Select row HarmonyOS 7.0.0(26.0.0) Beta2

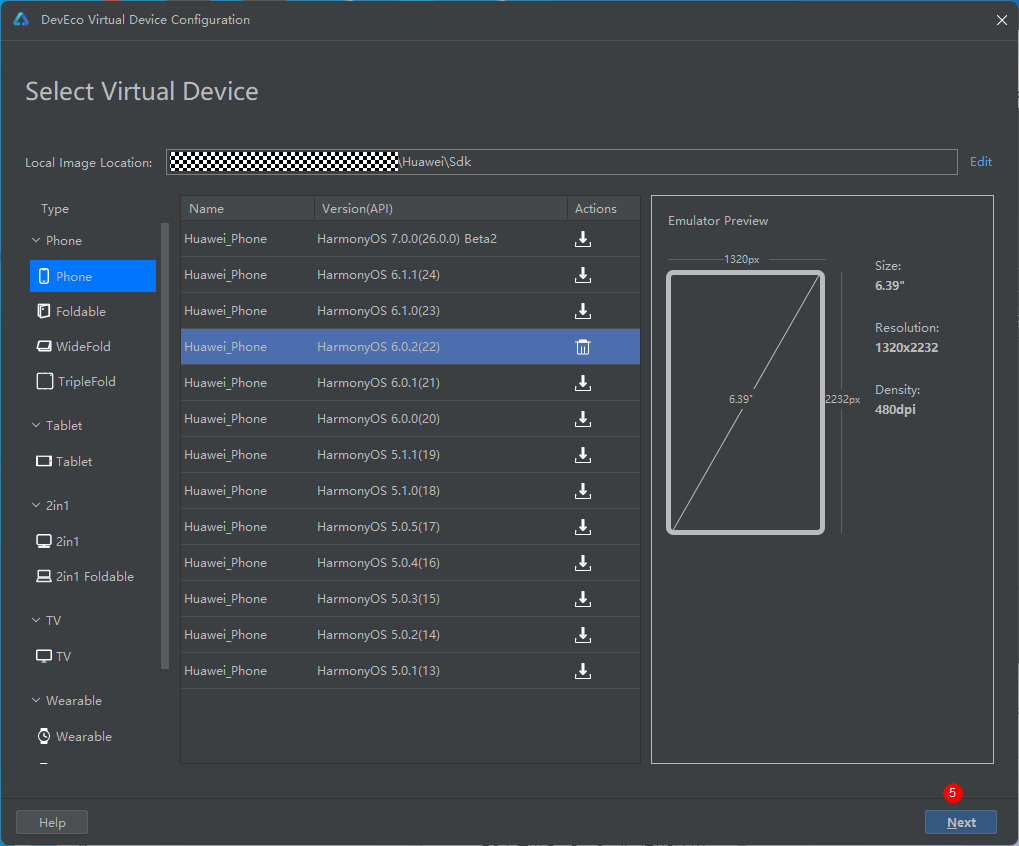point(410,239)
